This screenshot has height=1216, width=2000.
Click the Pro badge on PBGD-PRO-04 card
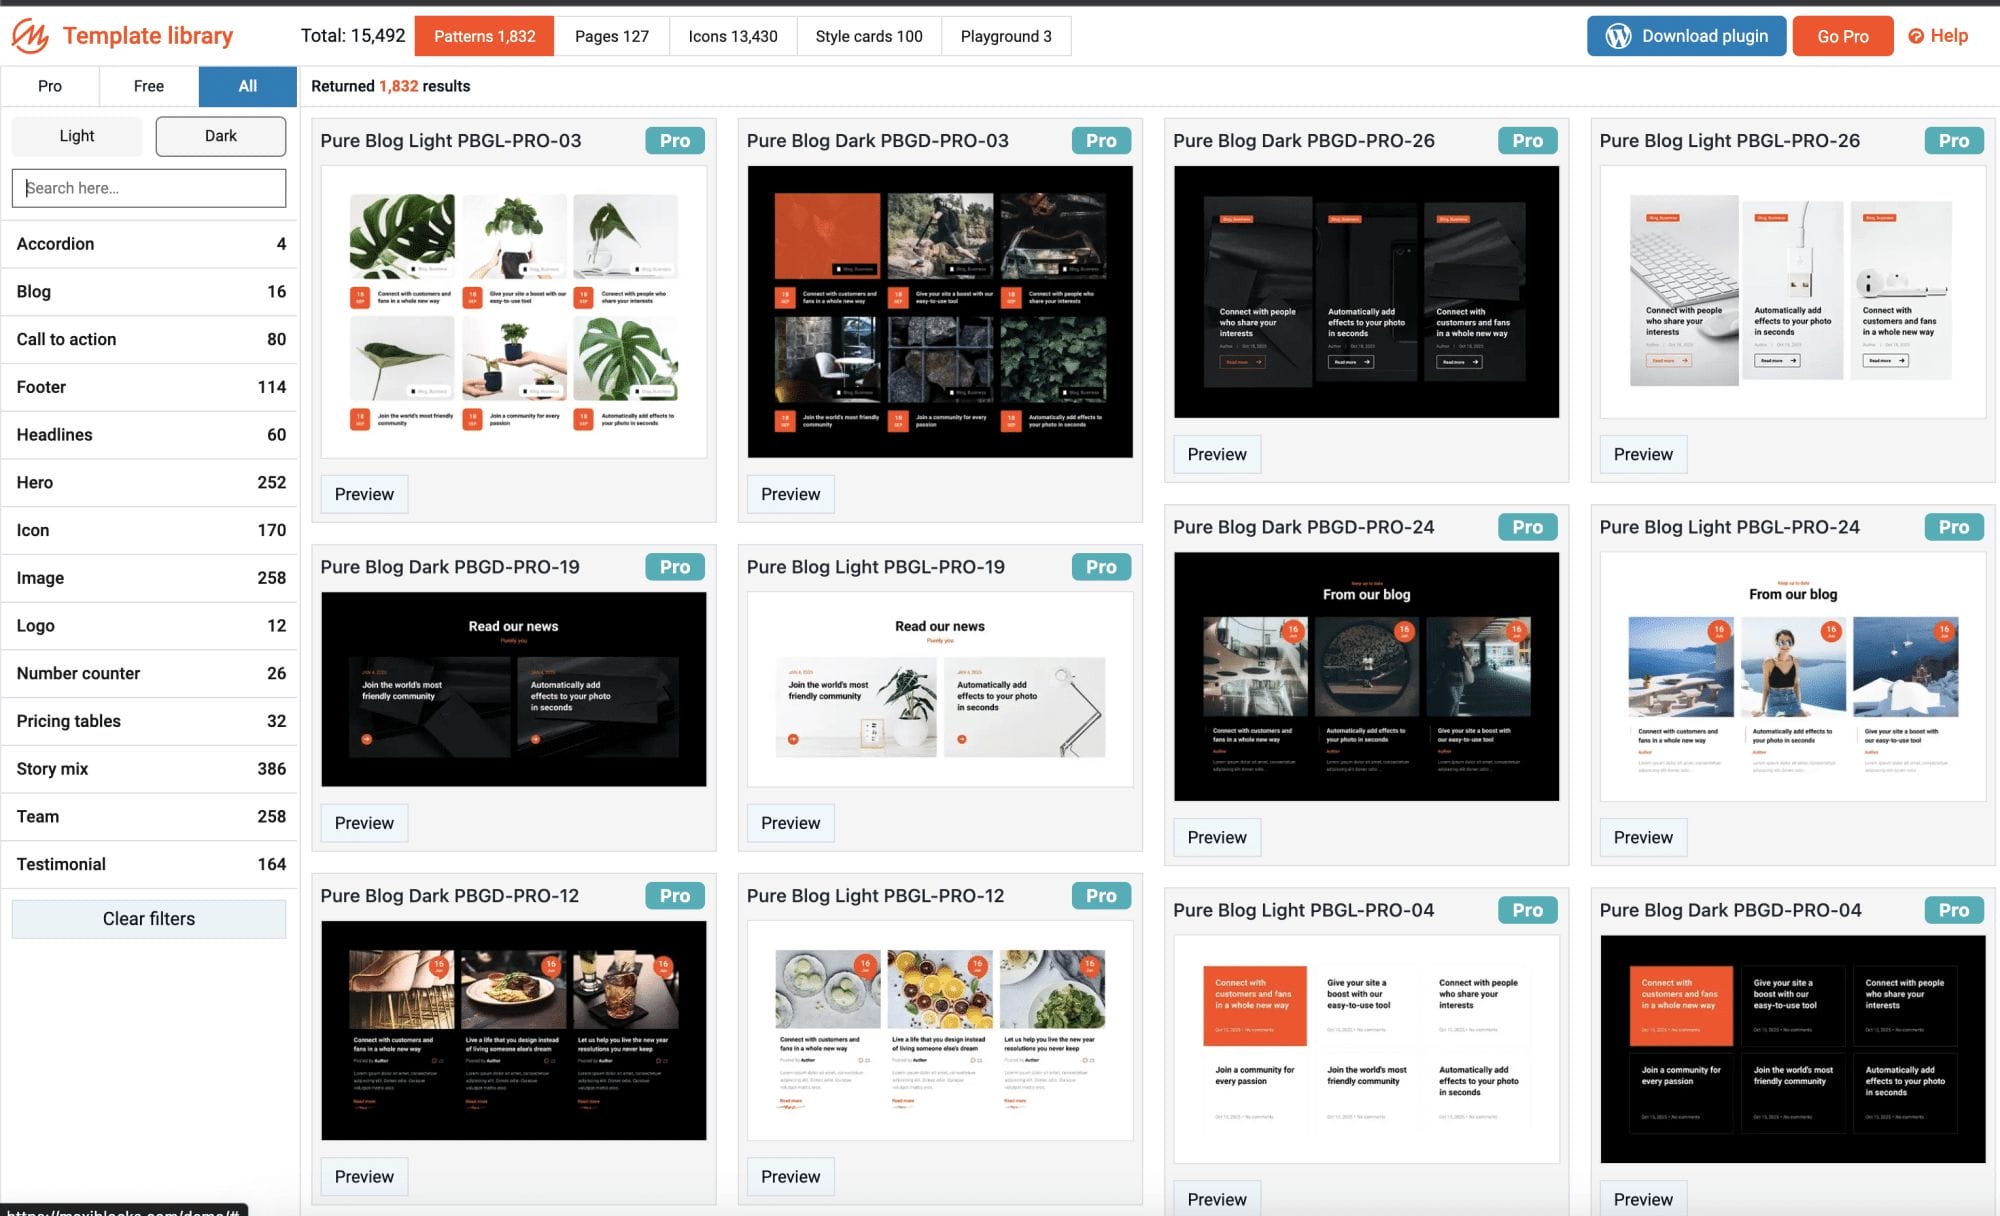(1953, 910)
